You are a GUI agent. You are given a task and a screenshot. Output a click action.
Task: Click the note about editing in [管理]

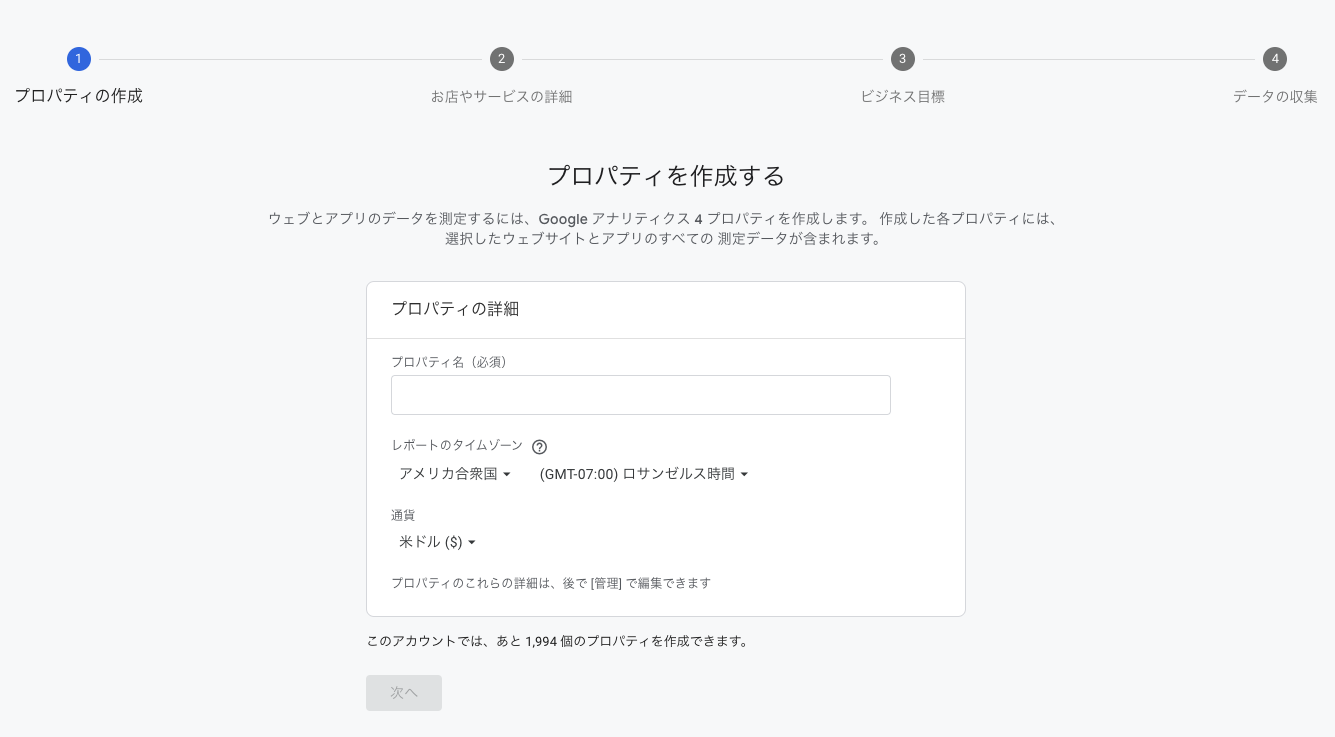pos(551,583)
